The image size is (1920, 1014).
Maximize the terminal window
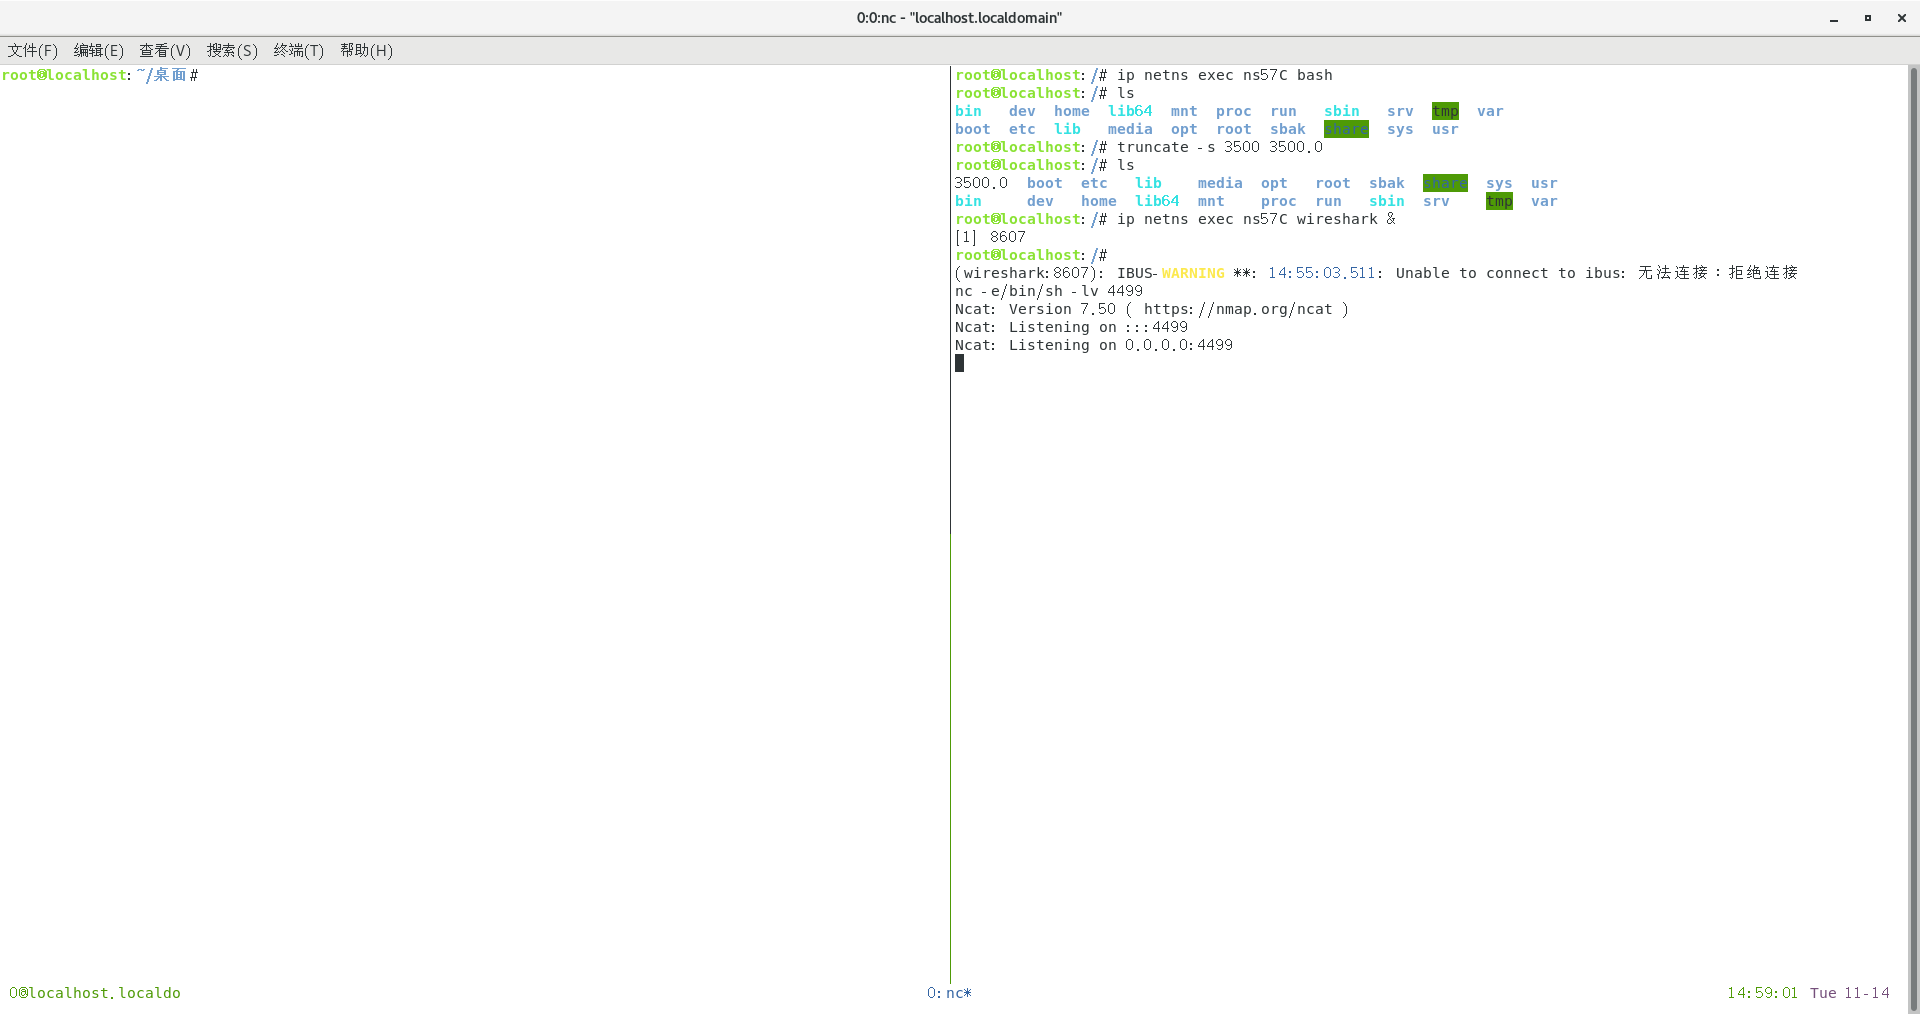coord(1867,18)
